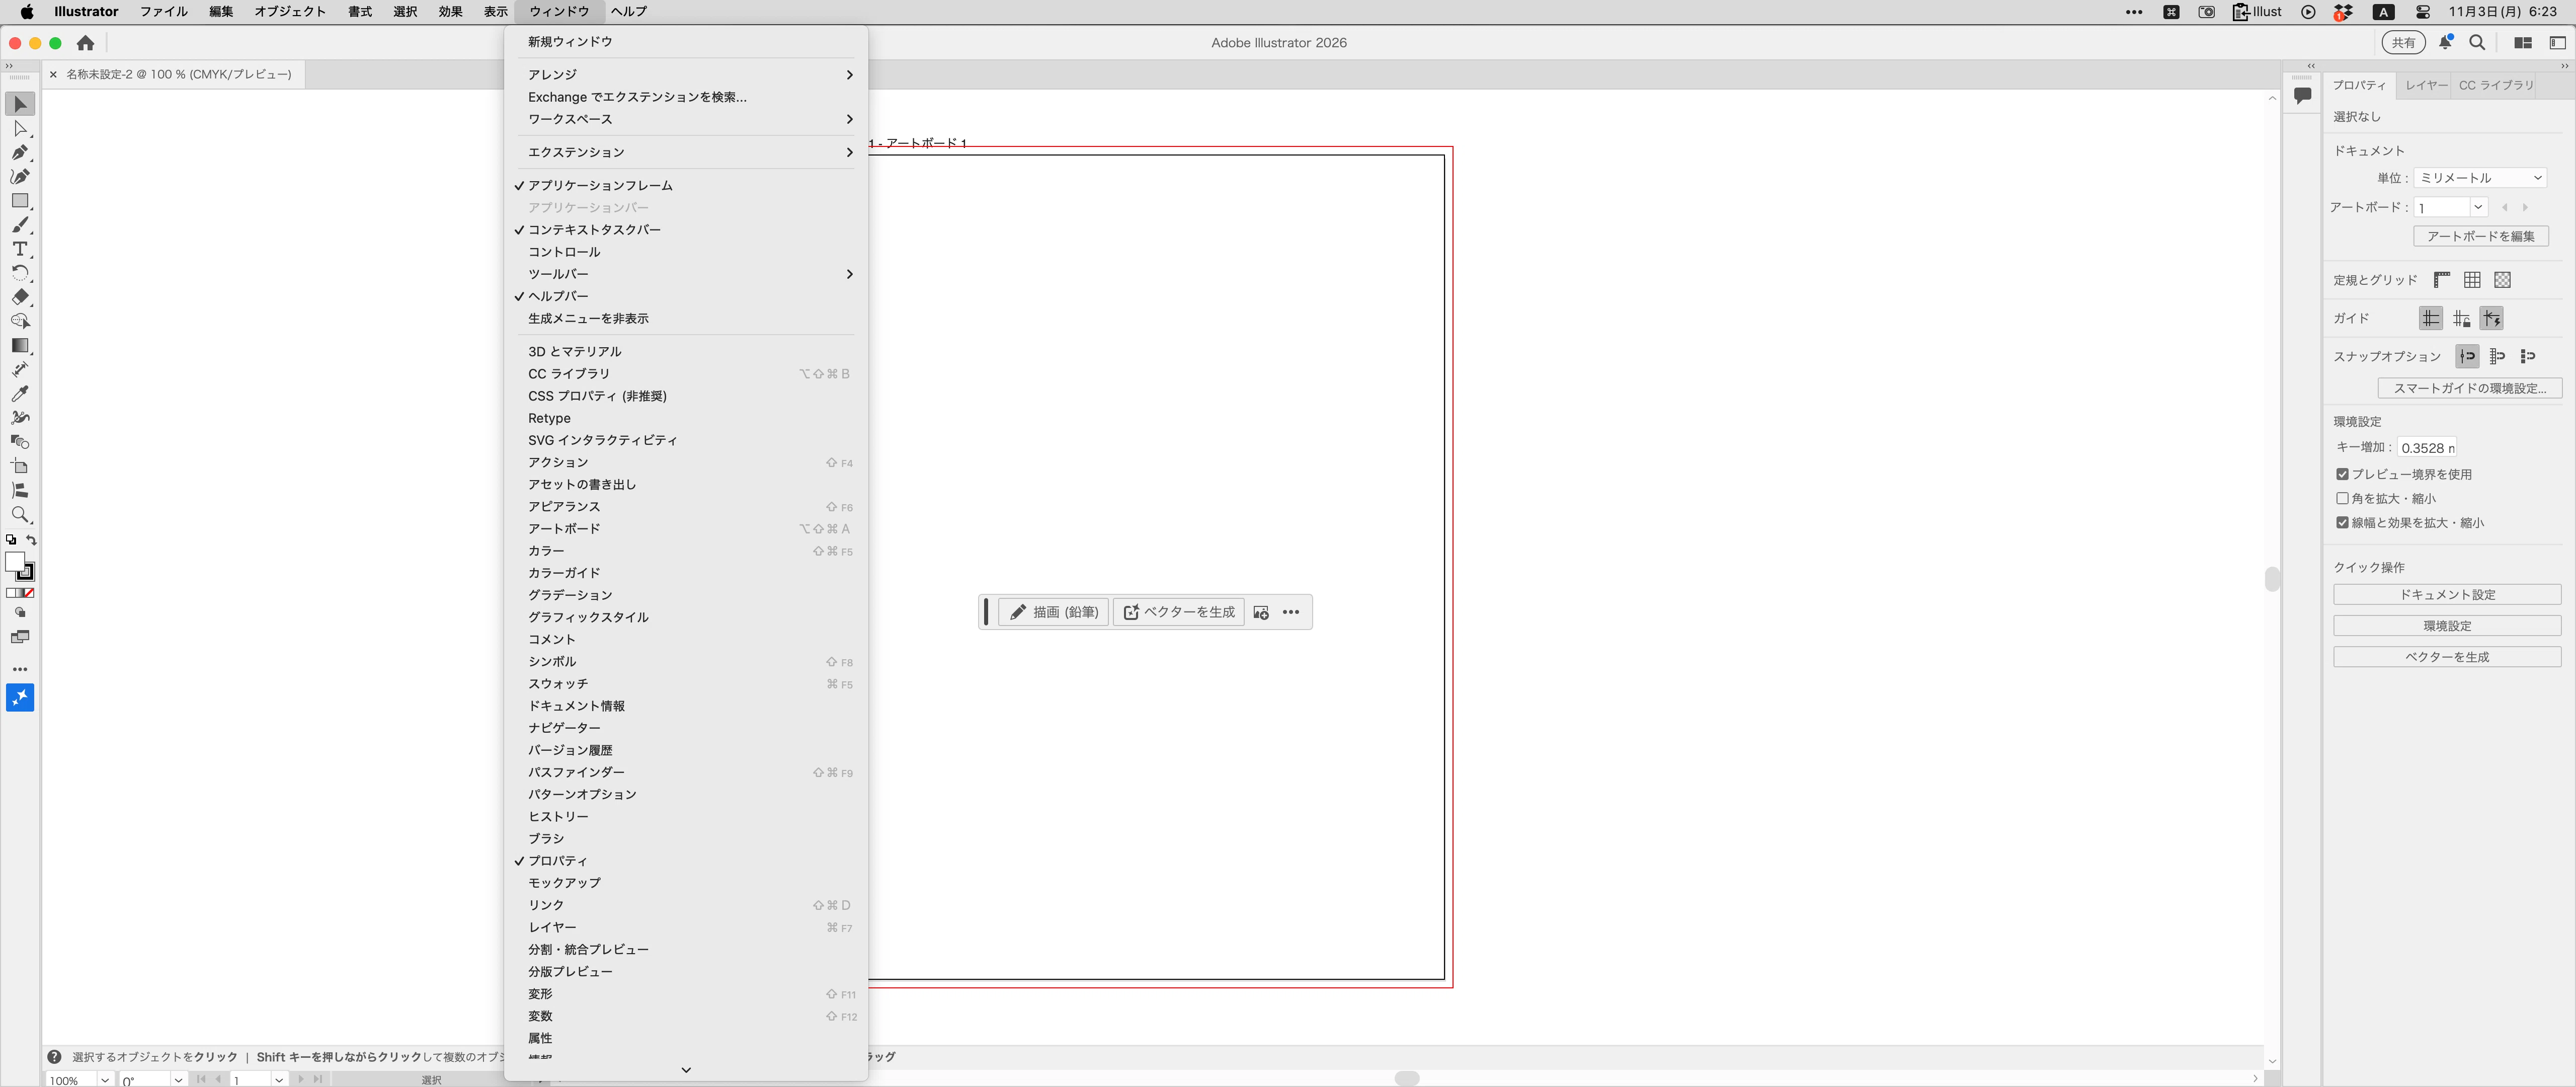Image resolution: width=2576 pixels, height=1087 pixels.
Task: Choose スウォッチ from the Window menu
Action: tap(686, 684)
